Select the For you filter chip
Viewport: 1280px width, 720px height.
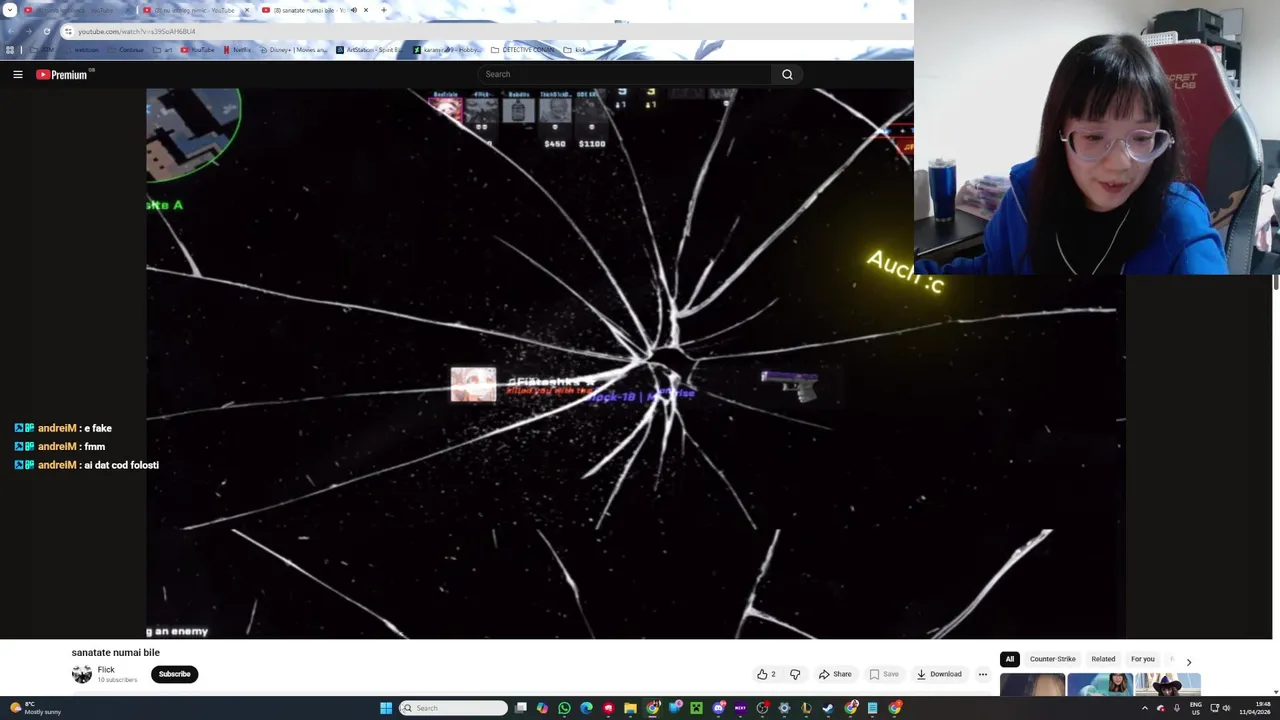tap(1142, 659)
